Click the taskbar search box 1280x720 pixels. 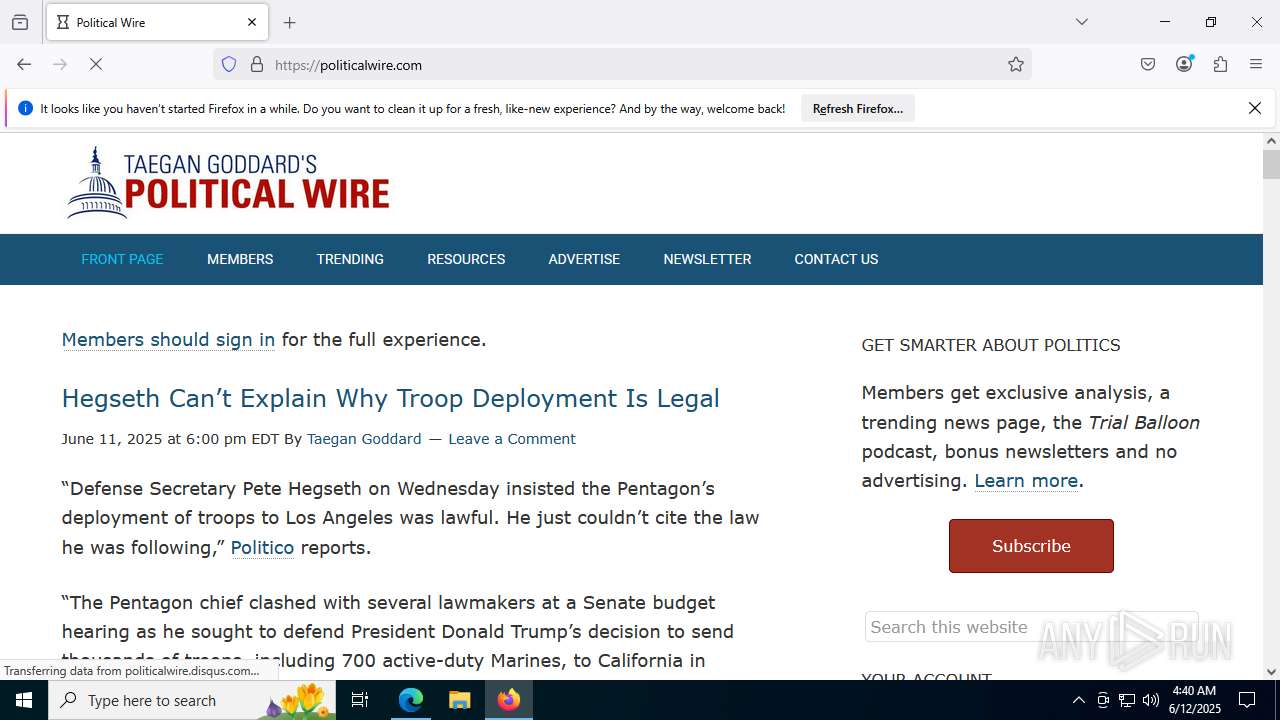click(192, 700)
